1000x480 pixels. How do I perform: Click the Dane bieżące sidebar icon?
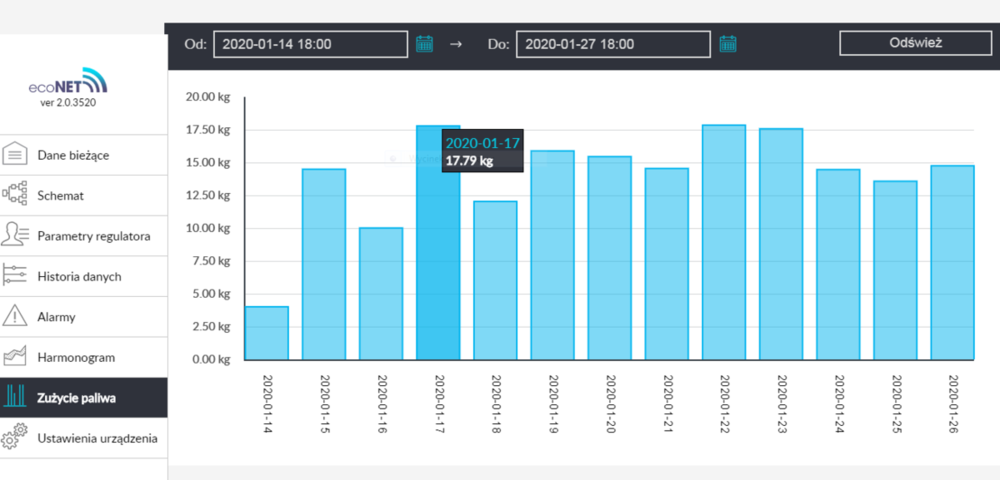coord(15,155)
